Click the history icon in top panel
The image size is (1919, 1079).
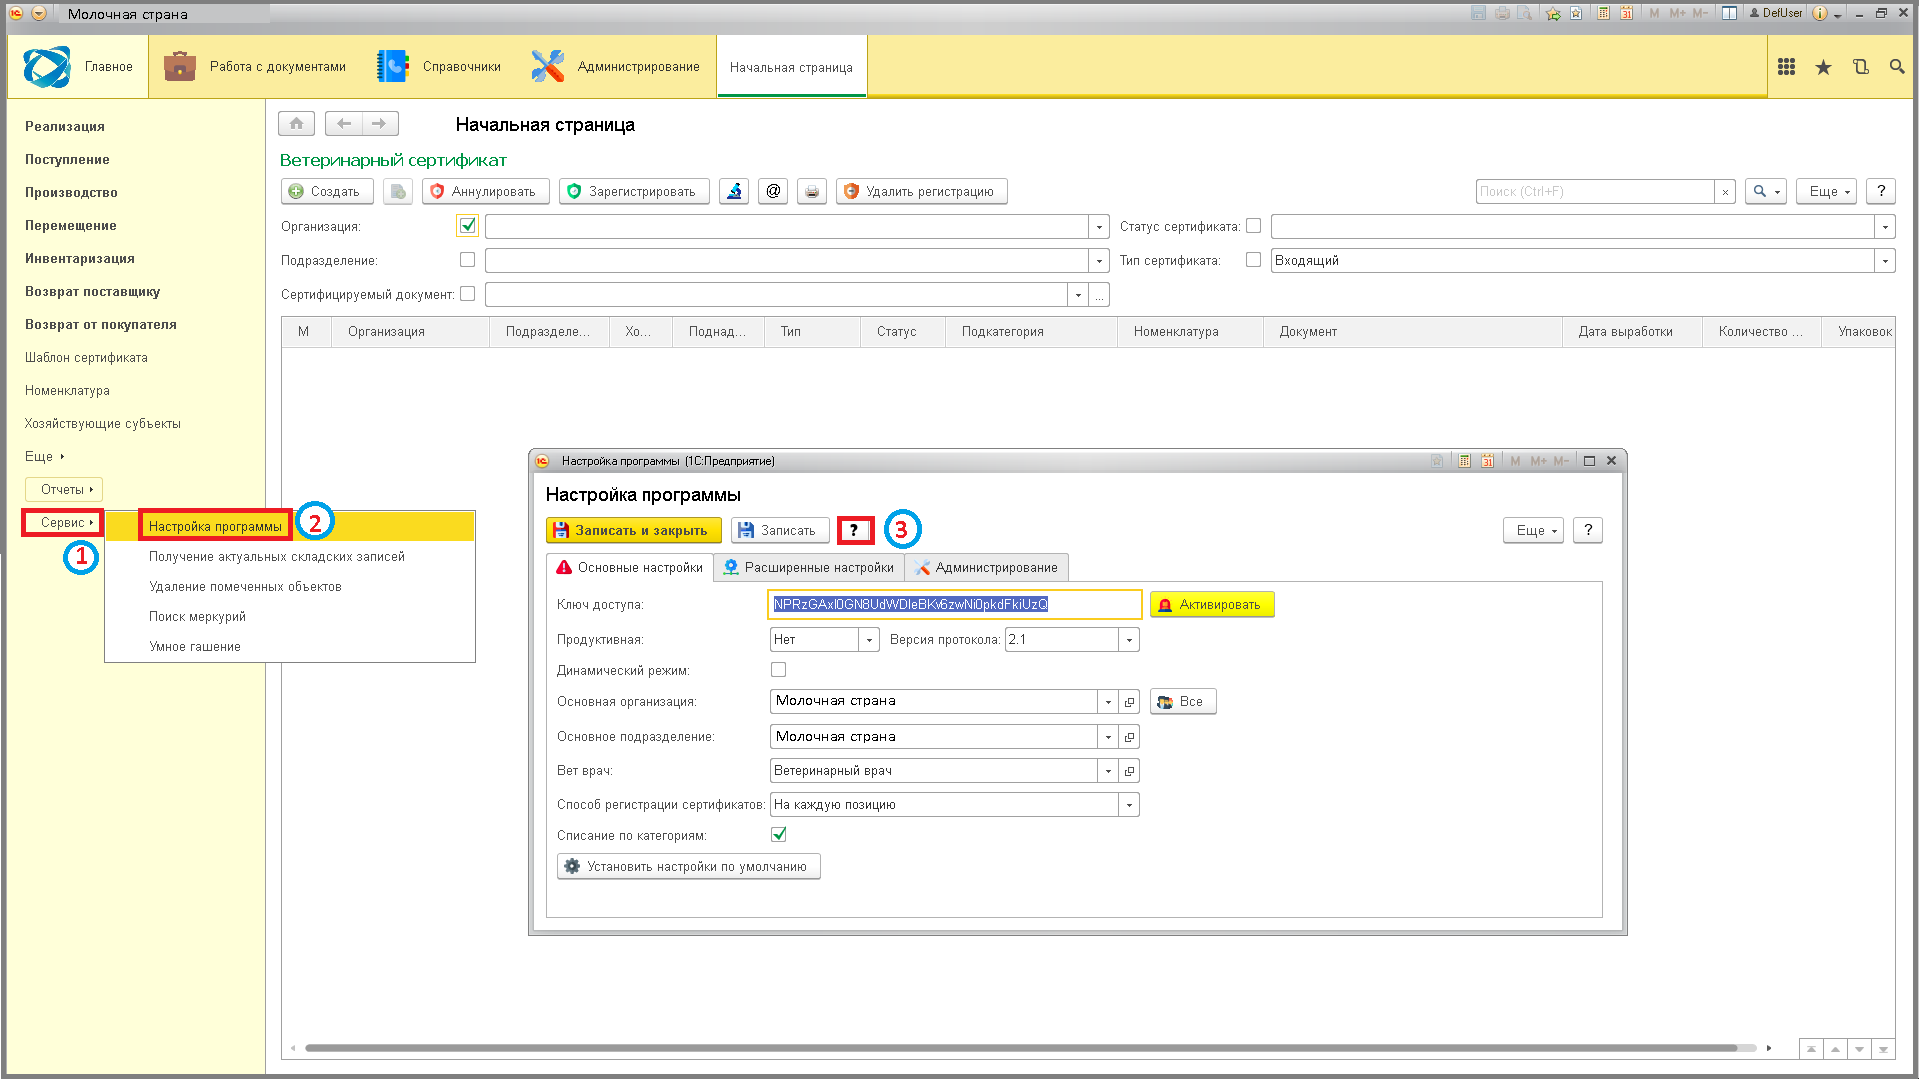[x=1860, y=67]
